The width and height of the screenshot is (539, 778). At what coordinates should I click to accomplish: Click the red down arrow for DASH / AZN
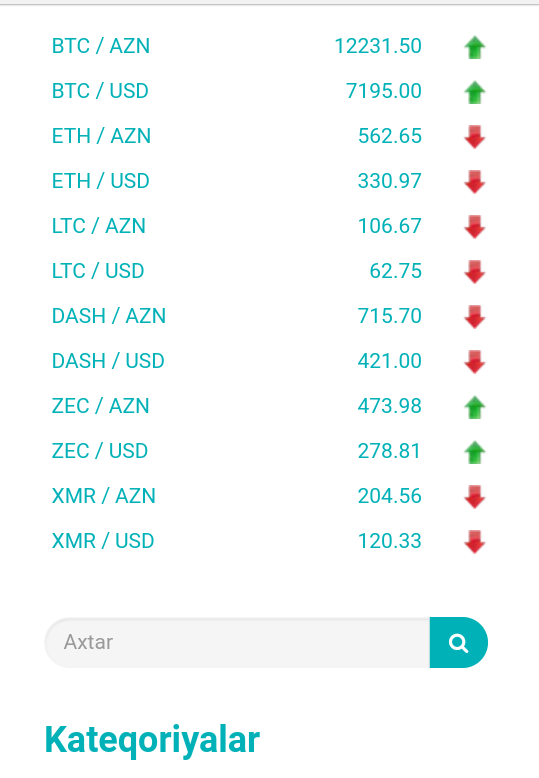[x=474, y=317]
